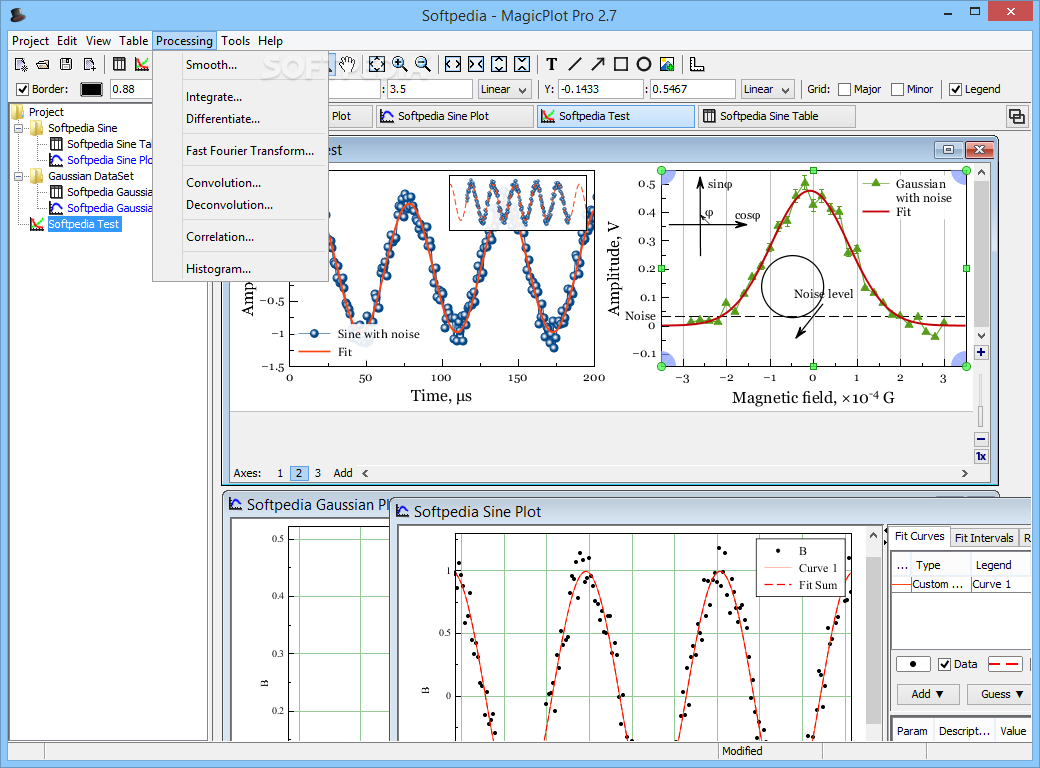This screenshot has height=768, width=1040.
Task: Switch to the Softpedia Sine Table tab
Action: point(775,116)
